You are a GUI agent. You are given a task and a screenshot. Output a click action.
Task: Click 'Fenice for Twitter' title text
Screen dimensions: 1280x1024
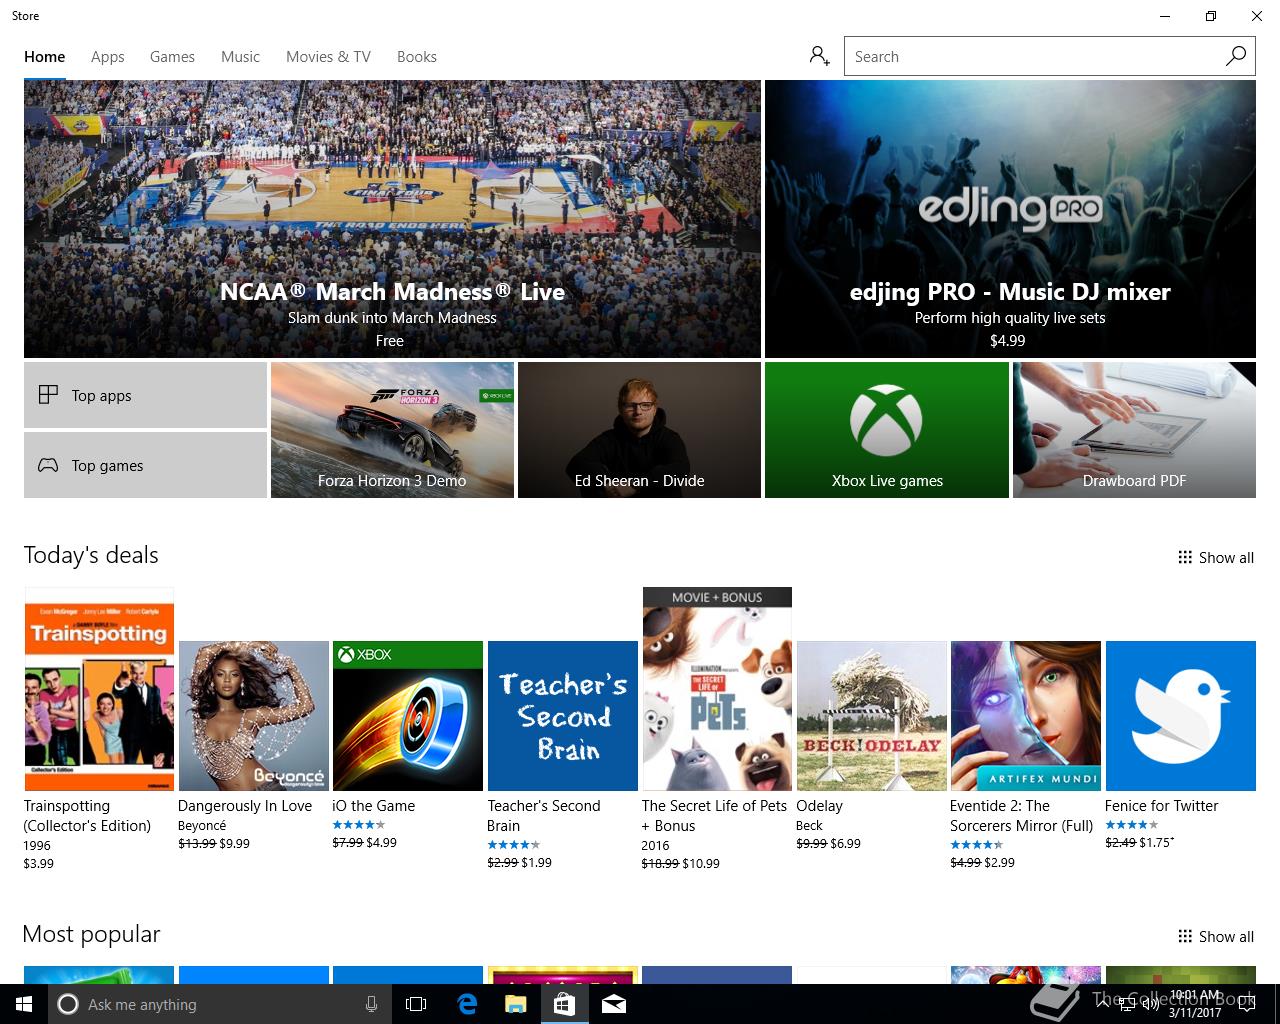click(1161, 805)
